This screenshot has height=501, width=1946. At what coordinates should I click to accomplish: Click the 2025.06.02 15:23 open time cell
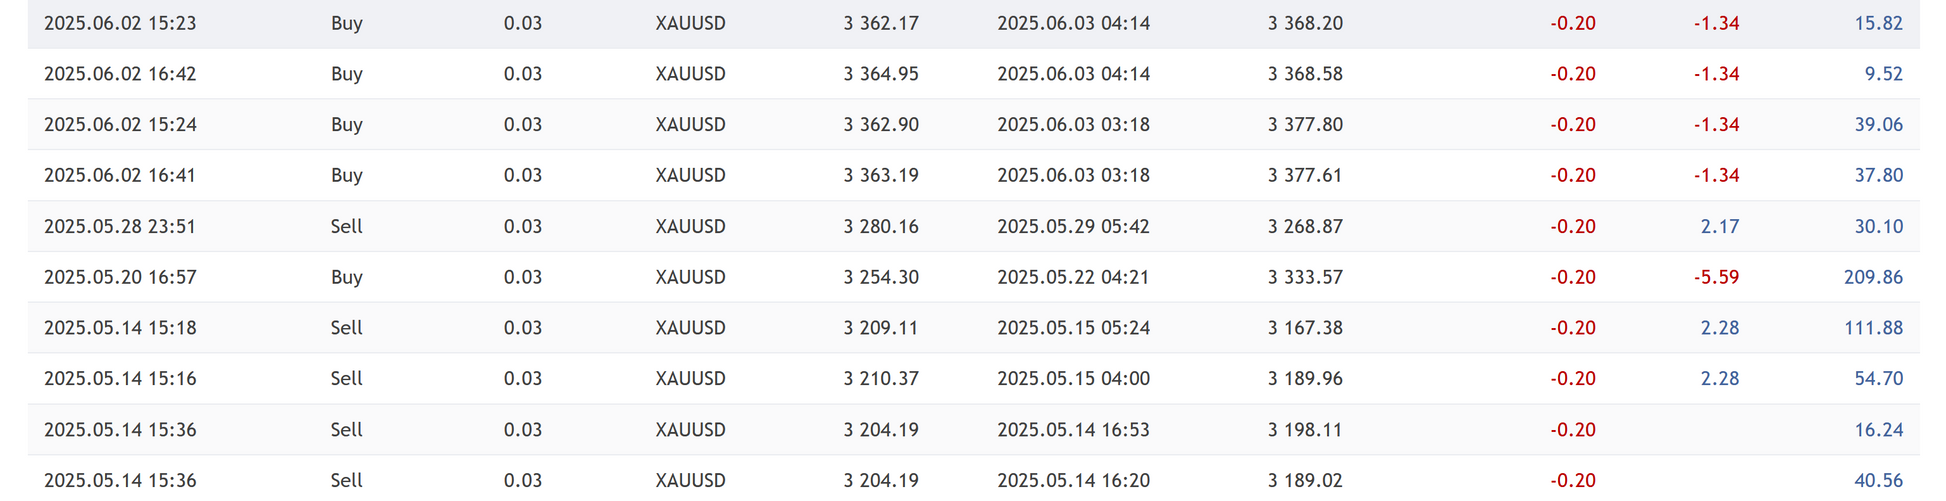(120, 23)
